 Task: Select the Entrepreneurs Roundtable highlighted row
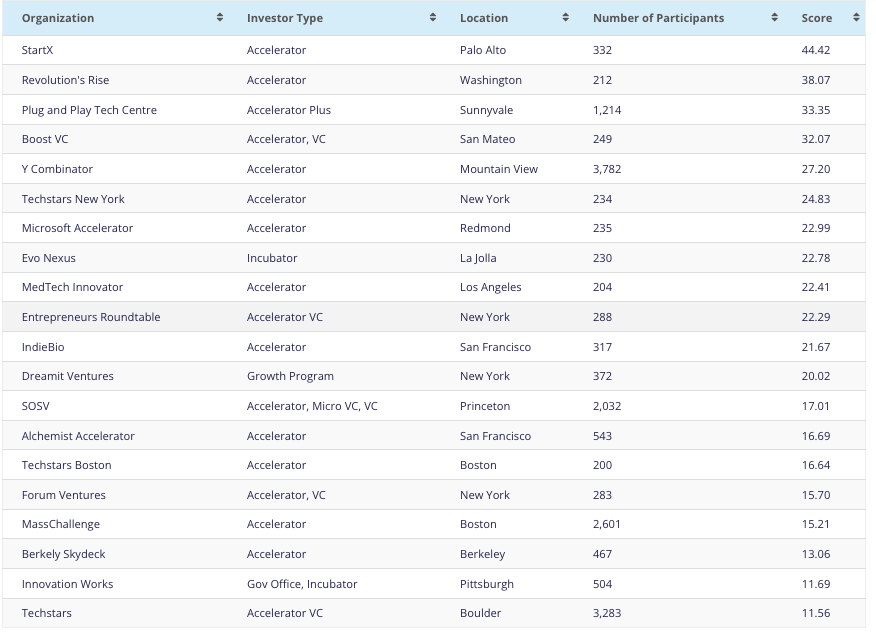tap(91, 317)
